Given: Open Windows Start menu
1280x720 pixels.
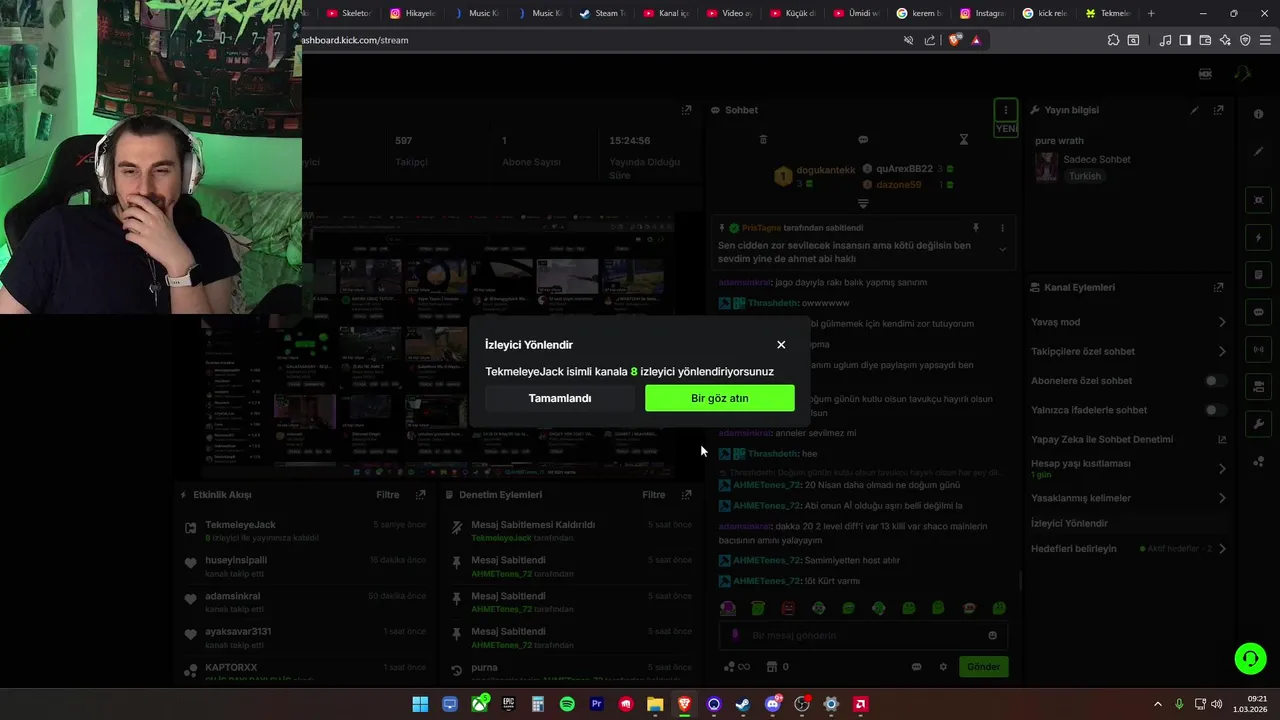Looking at the screenshot, I should 420,704.
